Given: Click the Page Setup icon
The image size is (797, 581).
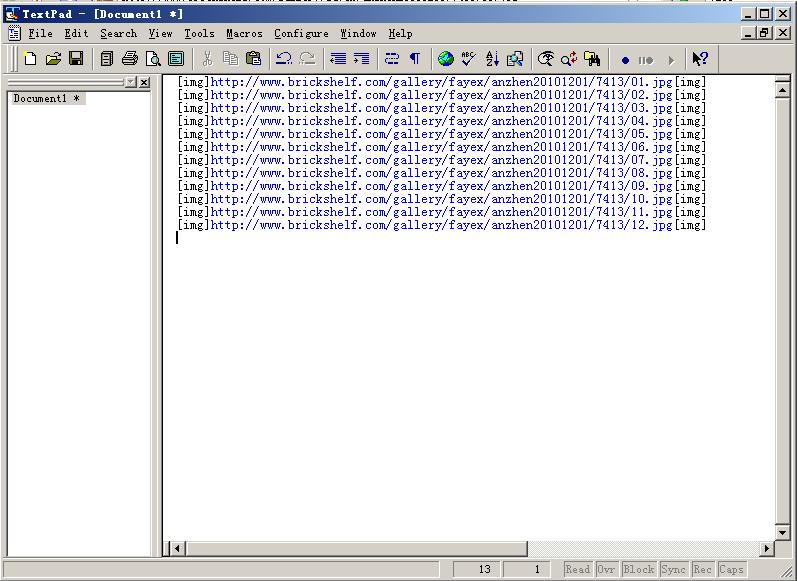Looking at the screenshot, I should point(176,59).
